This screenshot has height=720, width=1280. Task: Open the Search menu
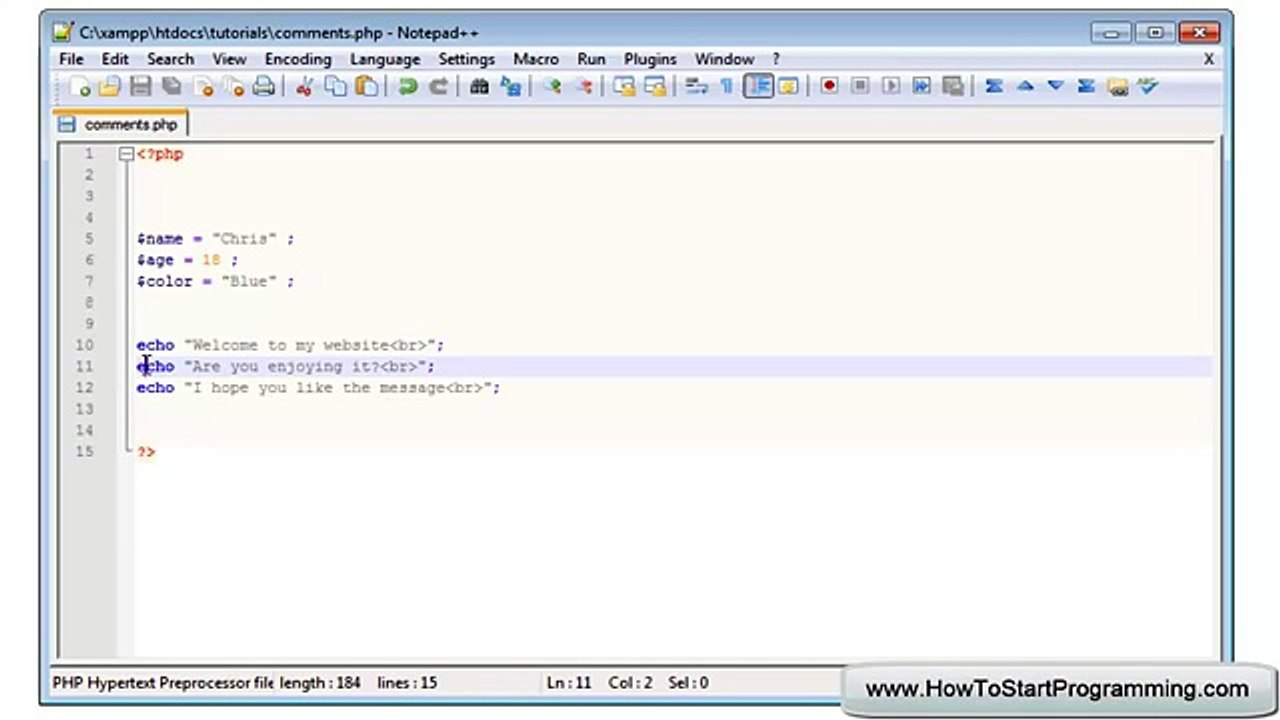170,59
